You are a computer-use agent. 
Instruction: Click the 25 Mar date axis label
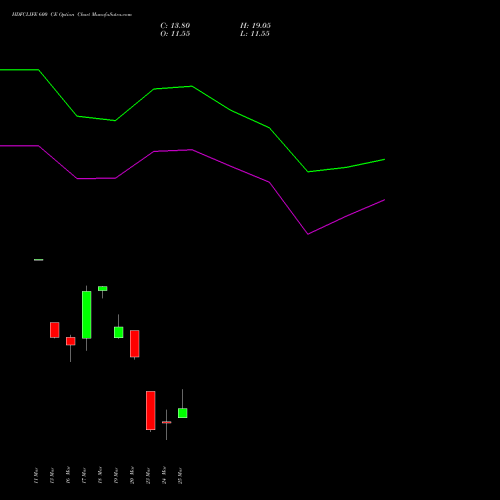pyautogui.click(x=180, y=476)
